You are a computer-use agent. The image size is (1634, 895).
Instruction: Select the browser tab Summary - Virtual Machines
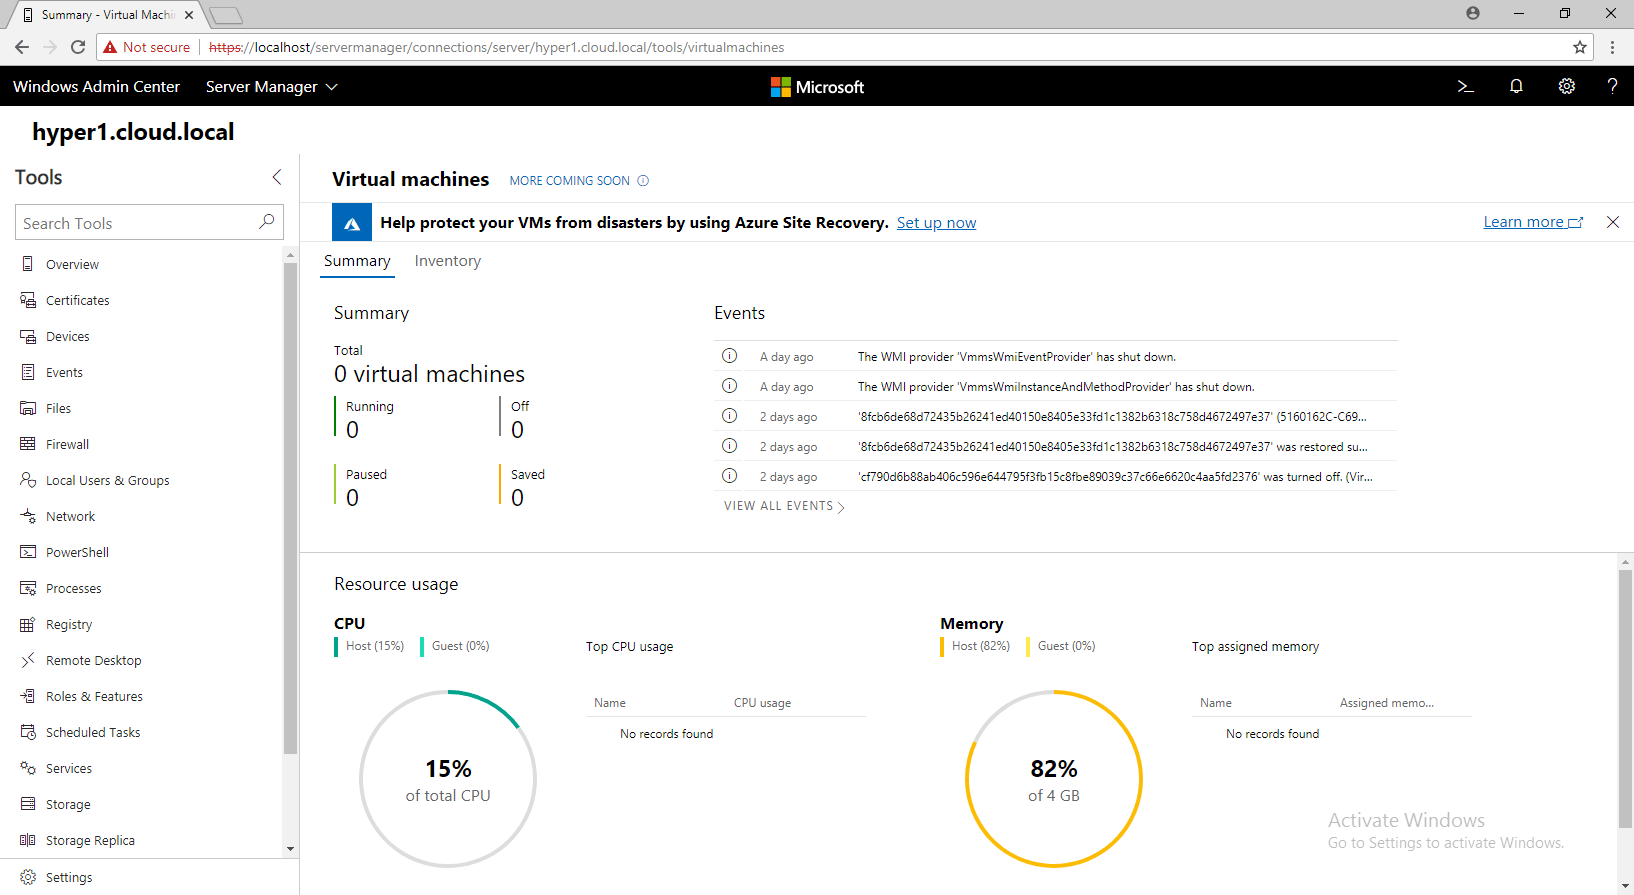point(107,15)
